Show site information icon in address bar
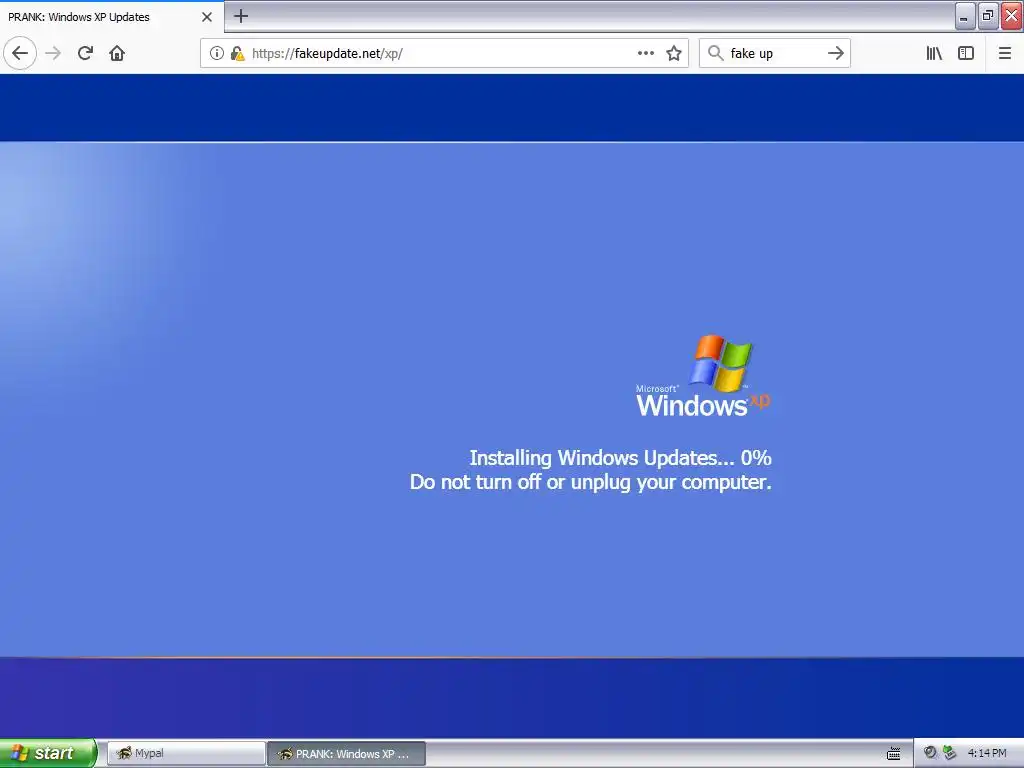The width and height of the screenshot is (1024, 768). [217, 53]
